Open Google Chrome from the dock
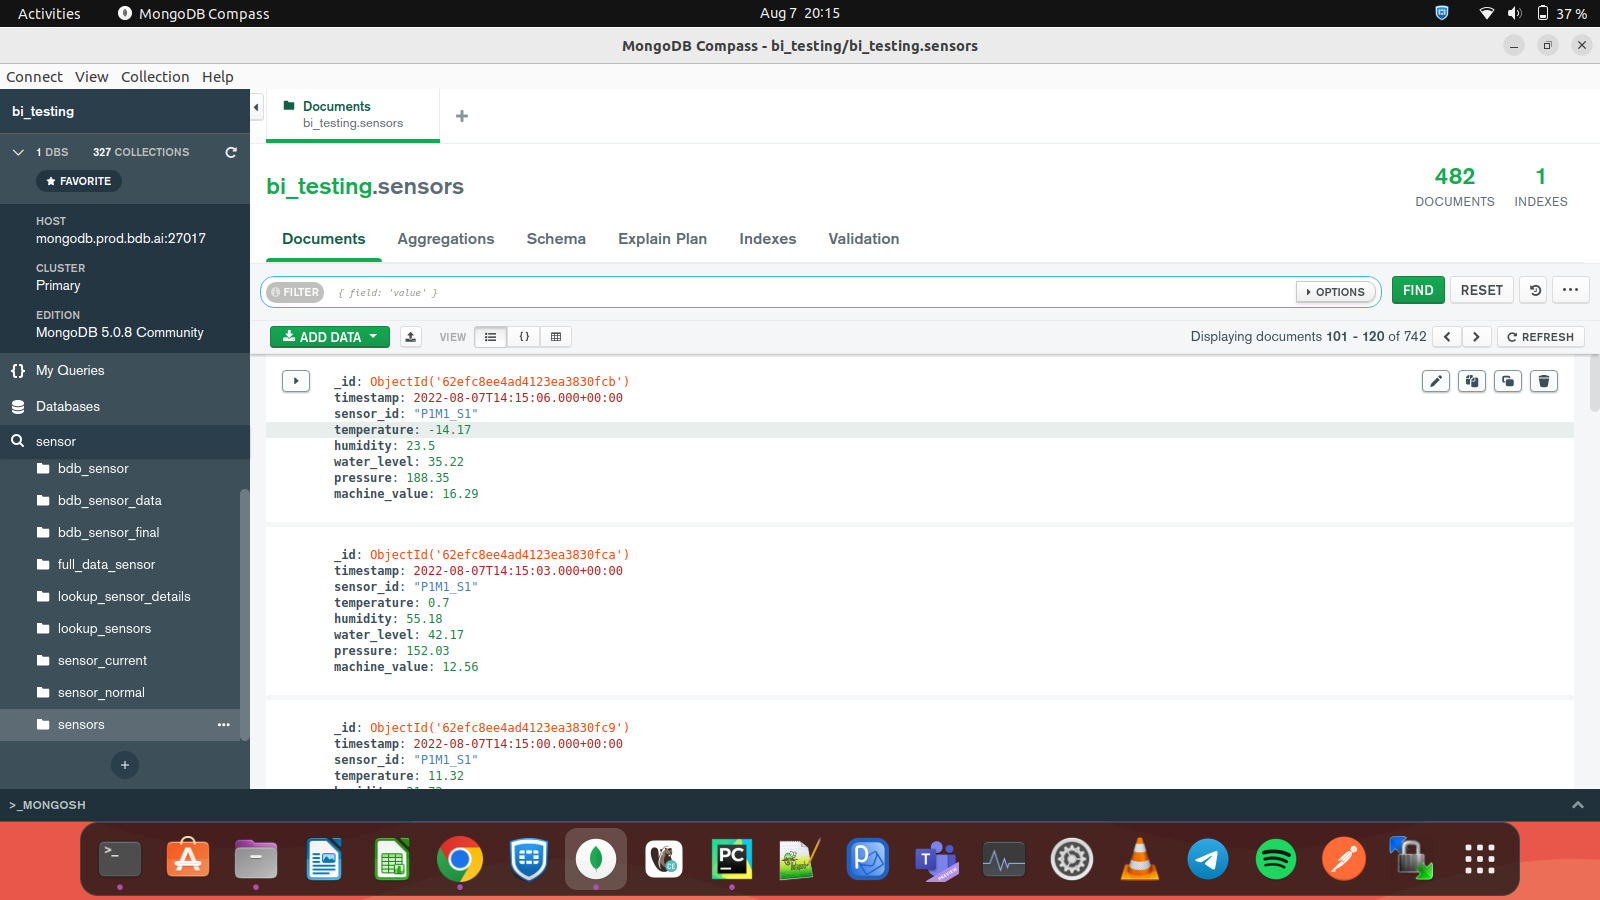The width and height of the screenshot is (1600, 900). coord(460,859)
